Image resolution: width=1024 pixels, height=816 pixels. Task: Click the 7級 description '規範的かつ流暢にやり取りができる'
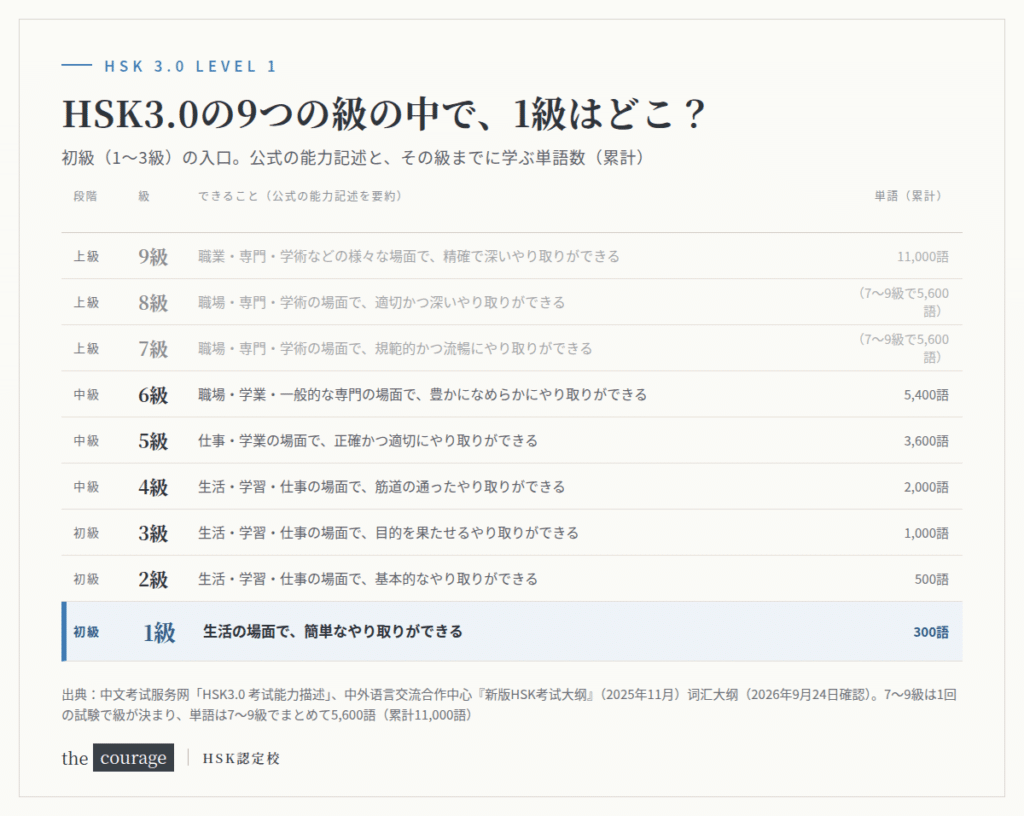pos(483,349)
